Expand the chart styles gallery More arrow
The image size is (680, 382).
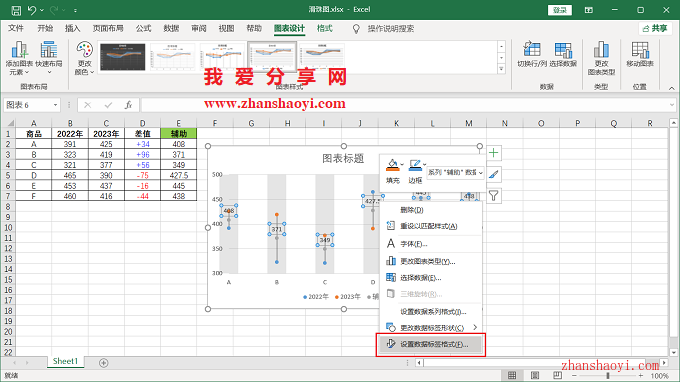501,69
